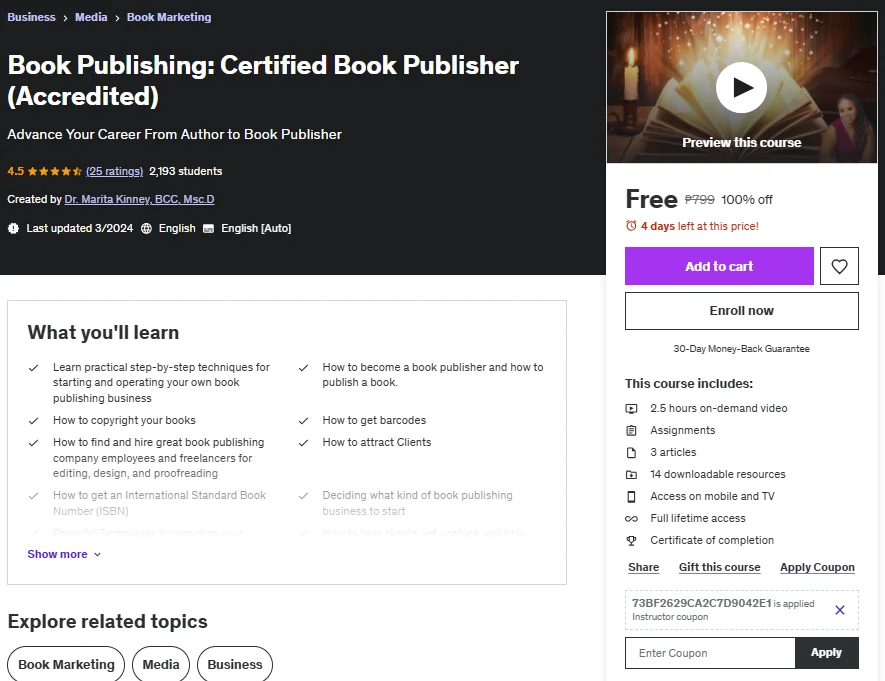Click Gift this course
The image size is (885, 681).
point(720,567)
